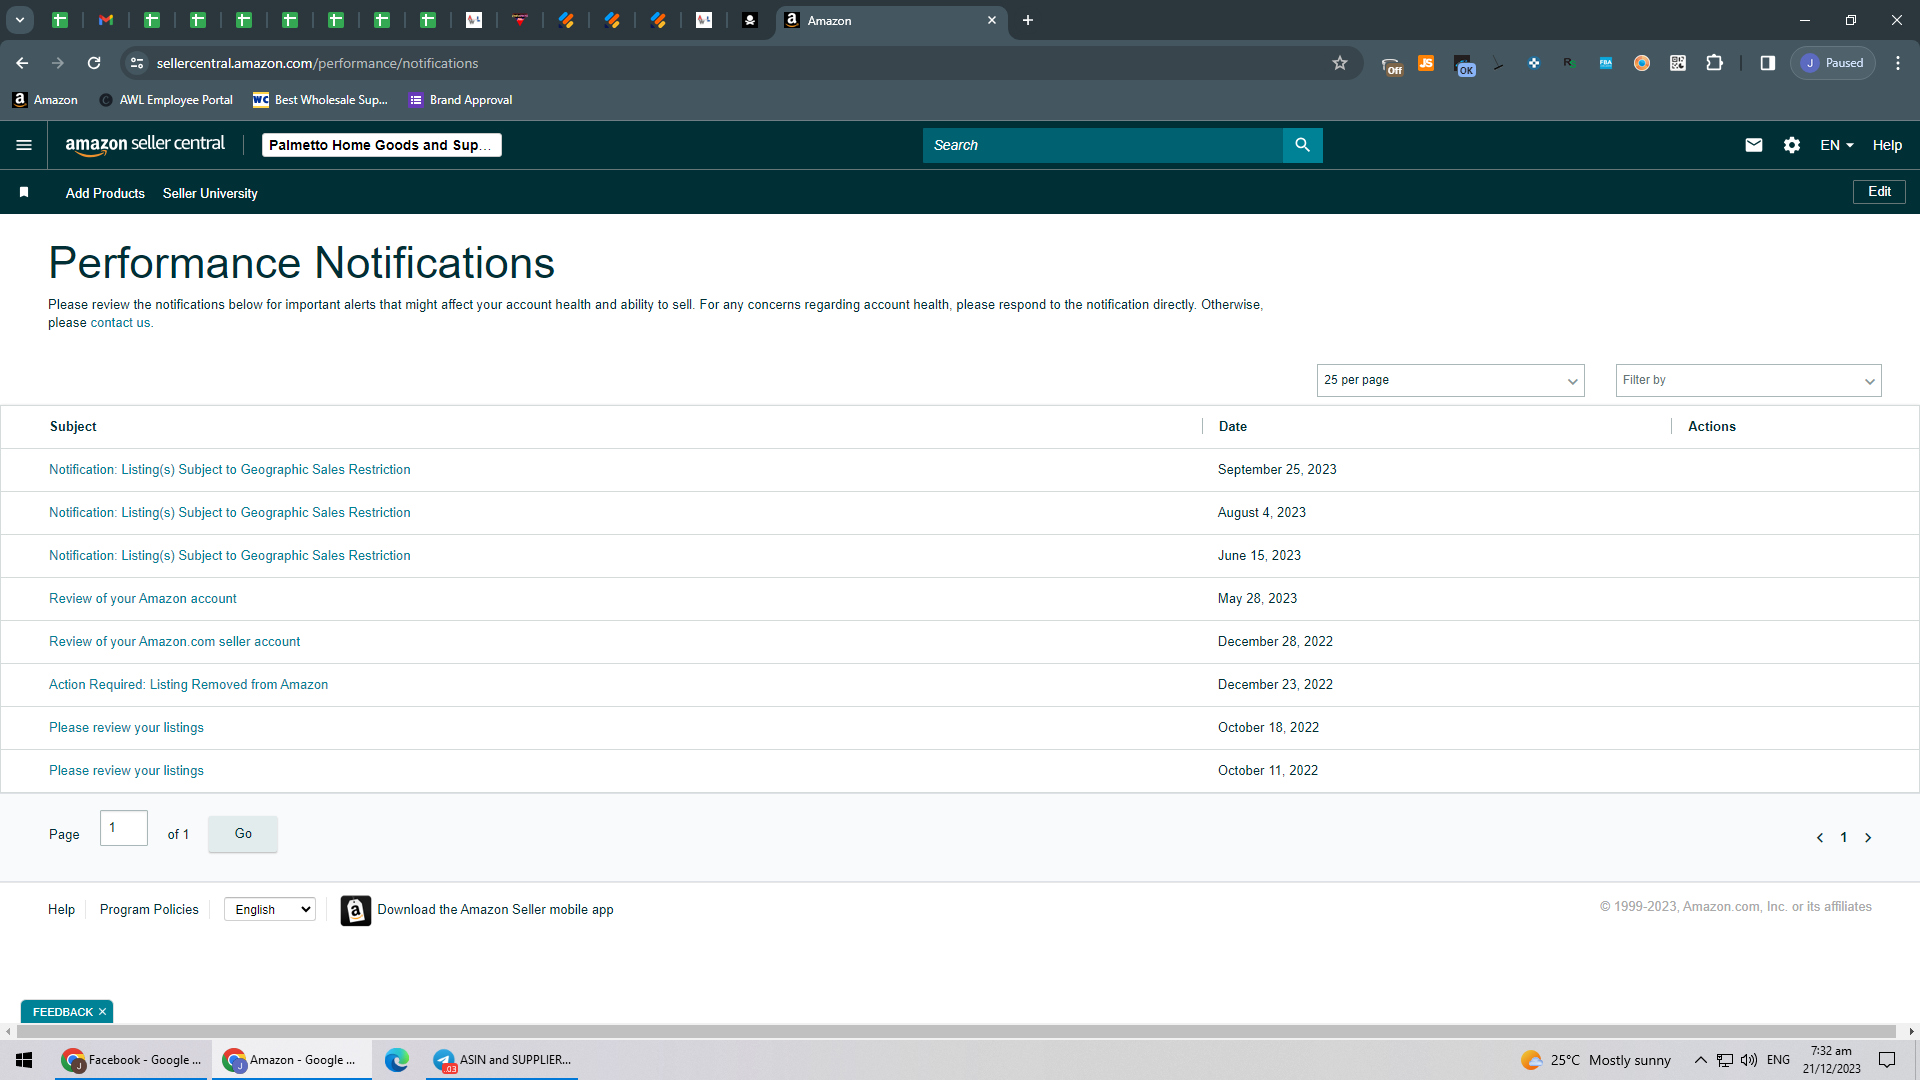Image resolution: width=1920 pixels, height=1080 pixels.
Task: Show hidden system tray icons
Action: 1700,1060
